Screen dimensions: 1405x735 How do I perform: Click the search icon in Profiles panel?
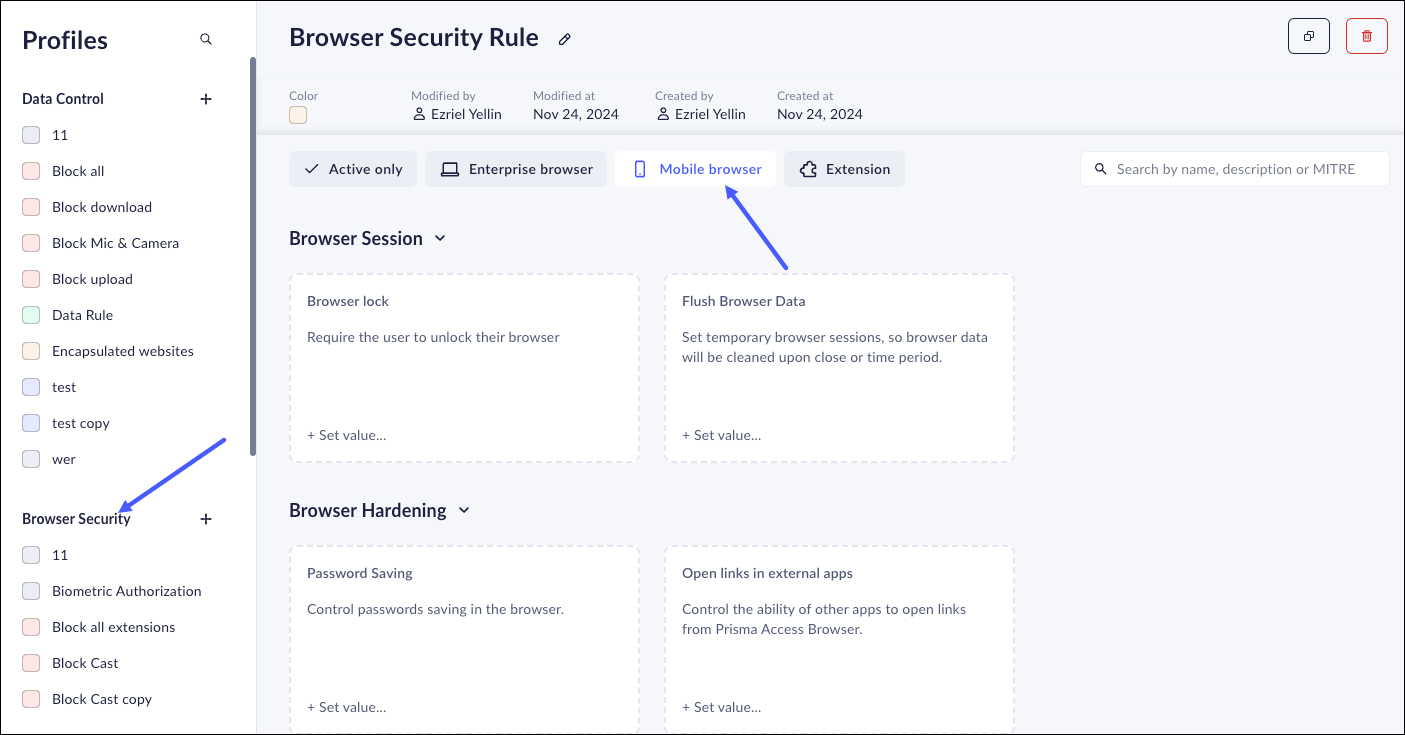click(206, 40)
